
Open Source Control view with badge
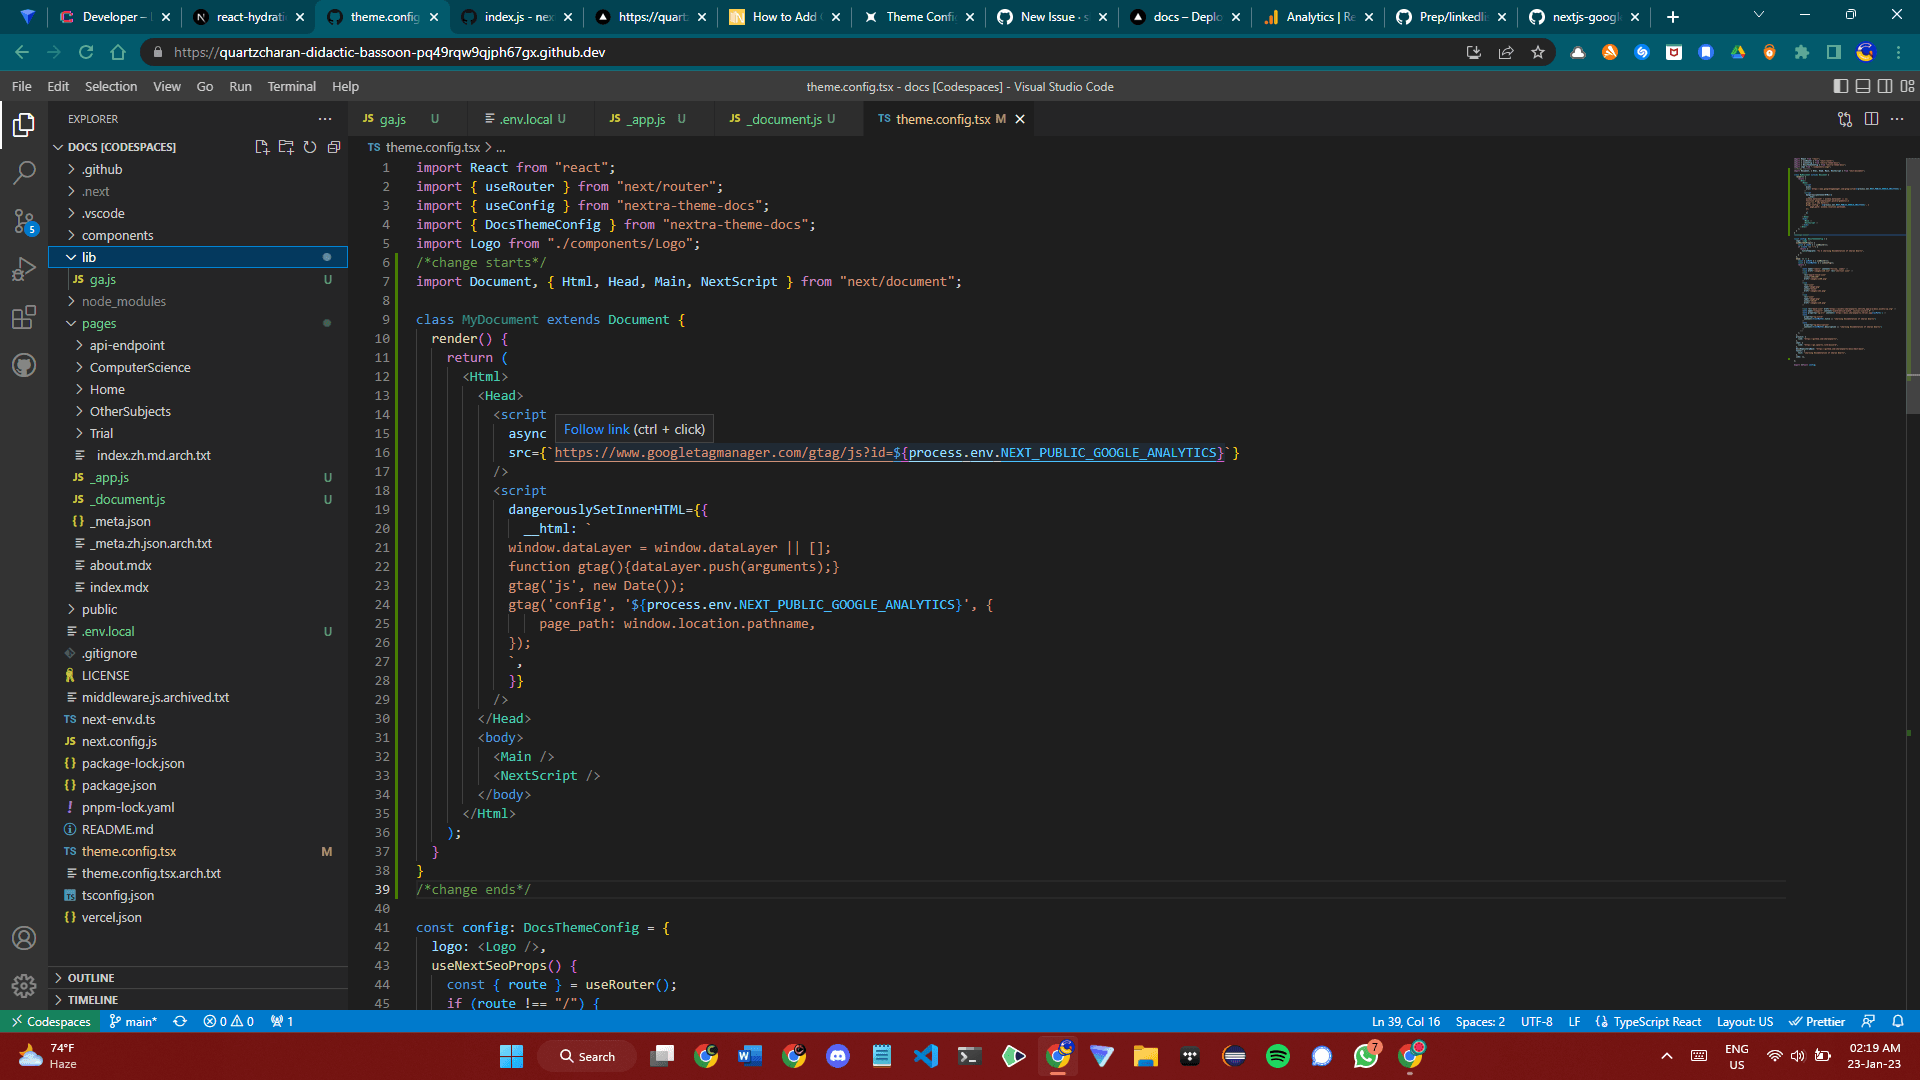[24, 221]
